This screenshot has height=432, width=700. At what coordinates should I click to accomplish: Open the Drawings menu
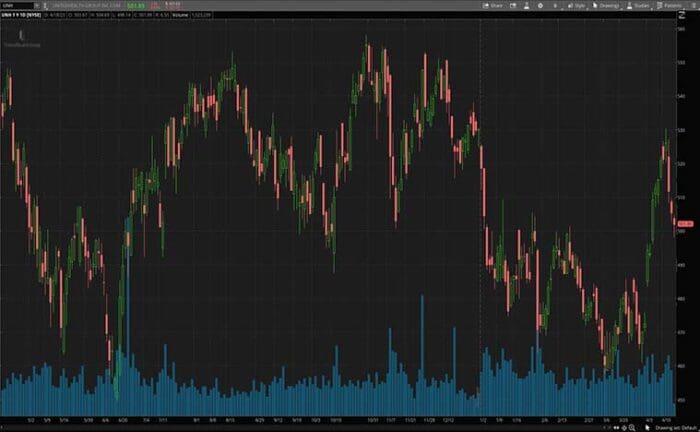tap(606, 5)
